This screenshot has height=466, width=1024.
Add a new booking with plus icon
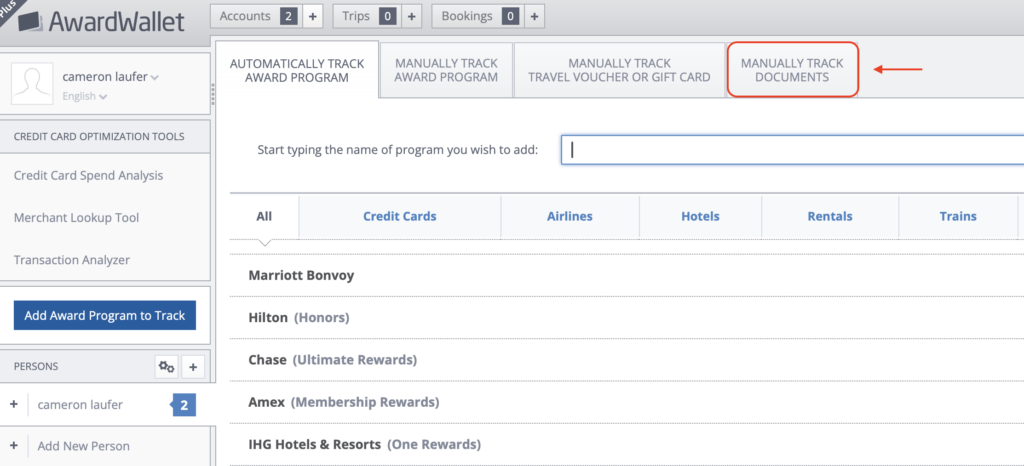534,16
